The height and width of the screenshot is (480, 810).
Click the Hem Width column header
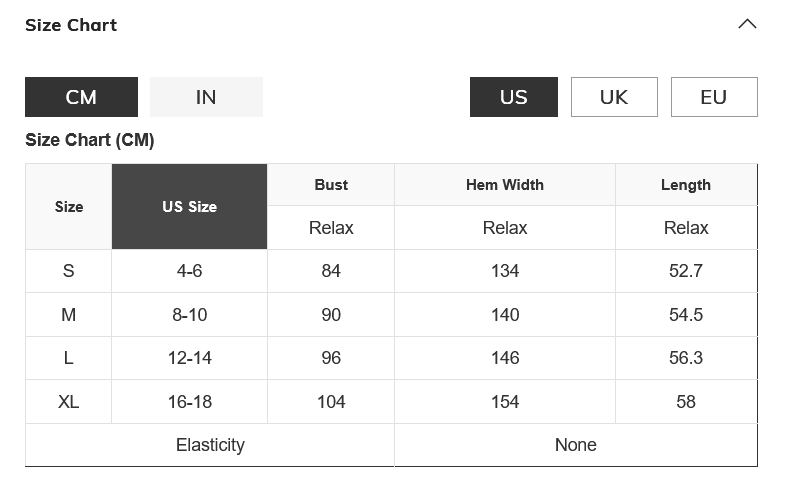click(x=505, y=185)
